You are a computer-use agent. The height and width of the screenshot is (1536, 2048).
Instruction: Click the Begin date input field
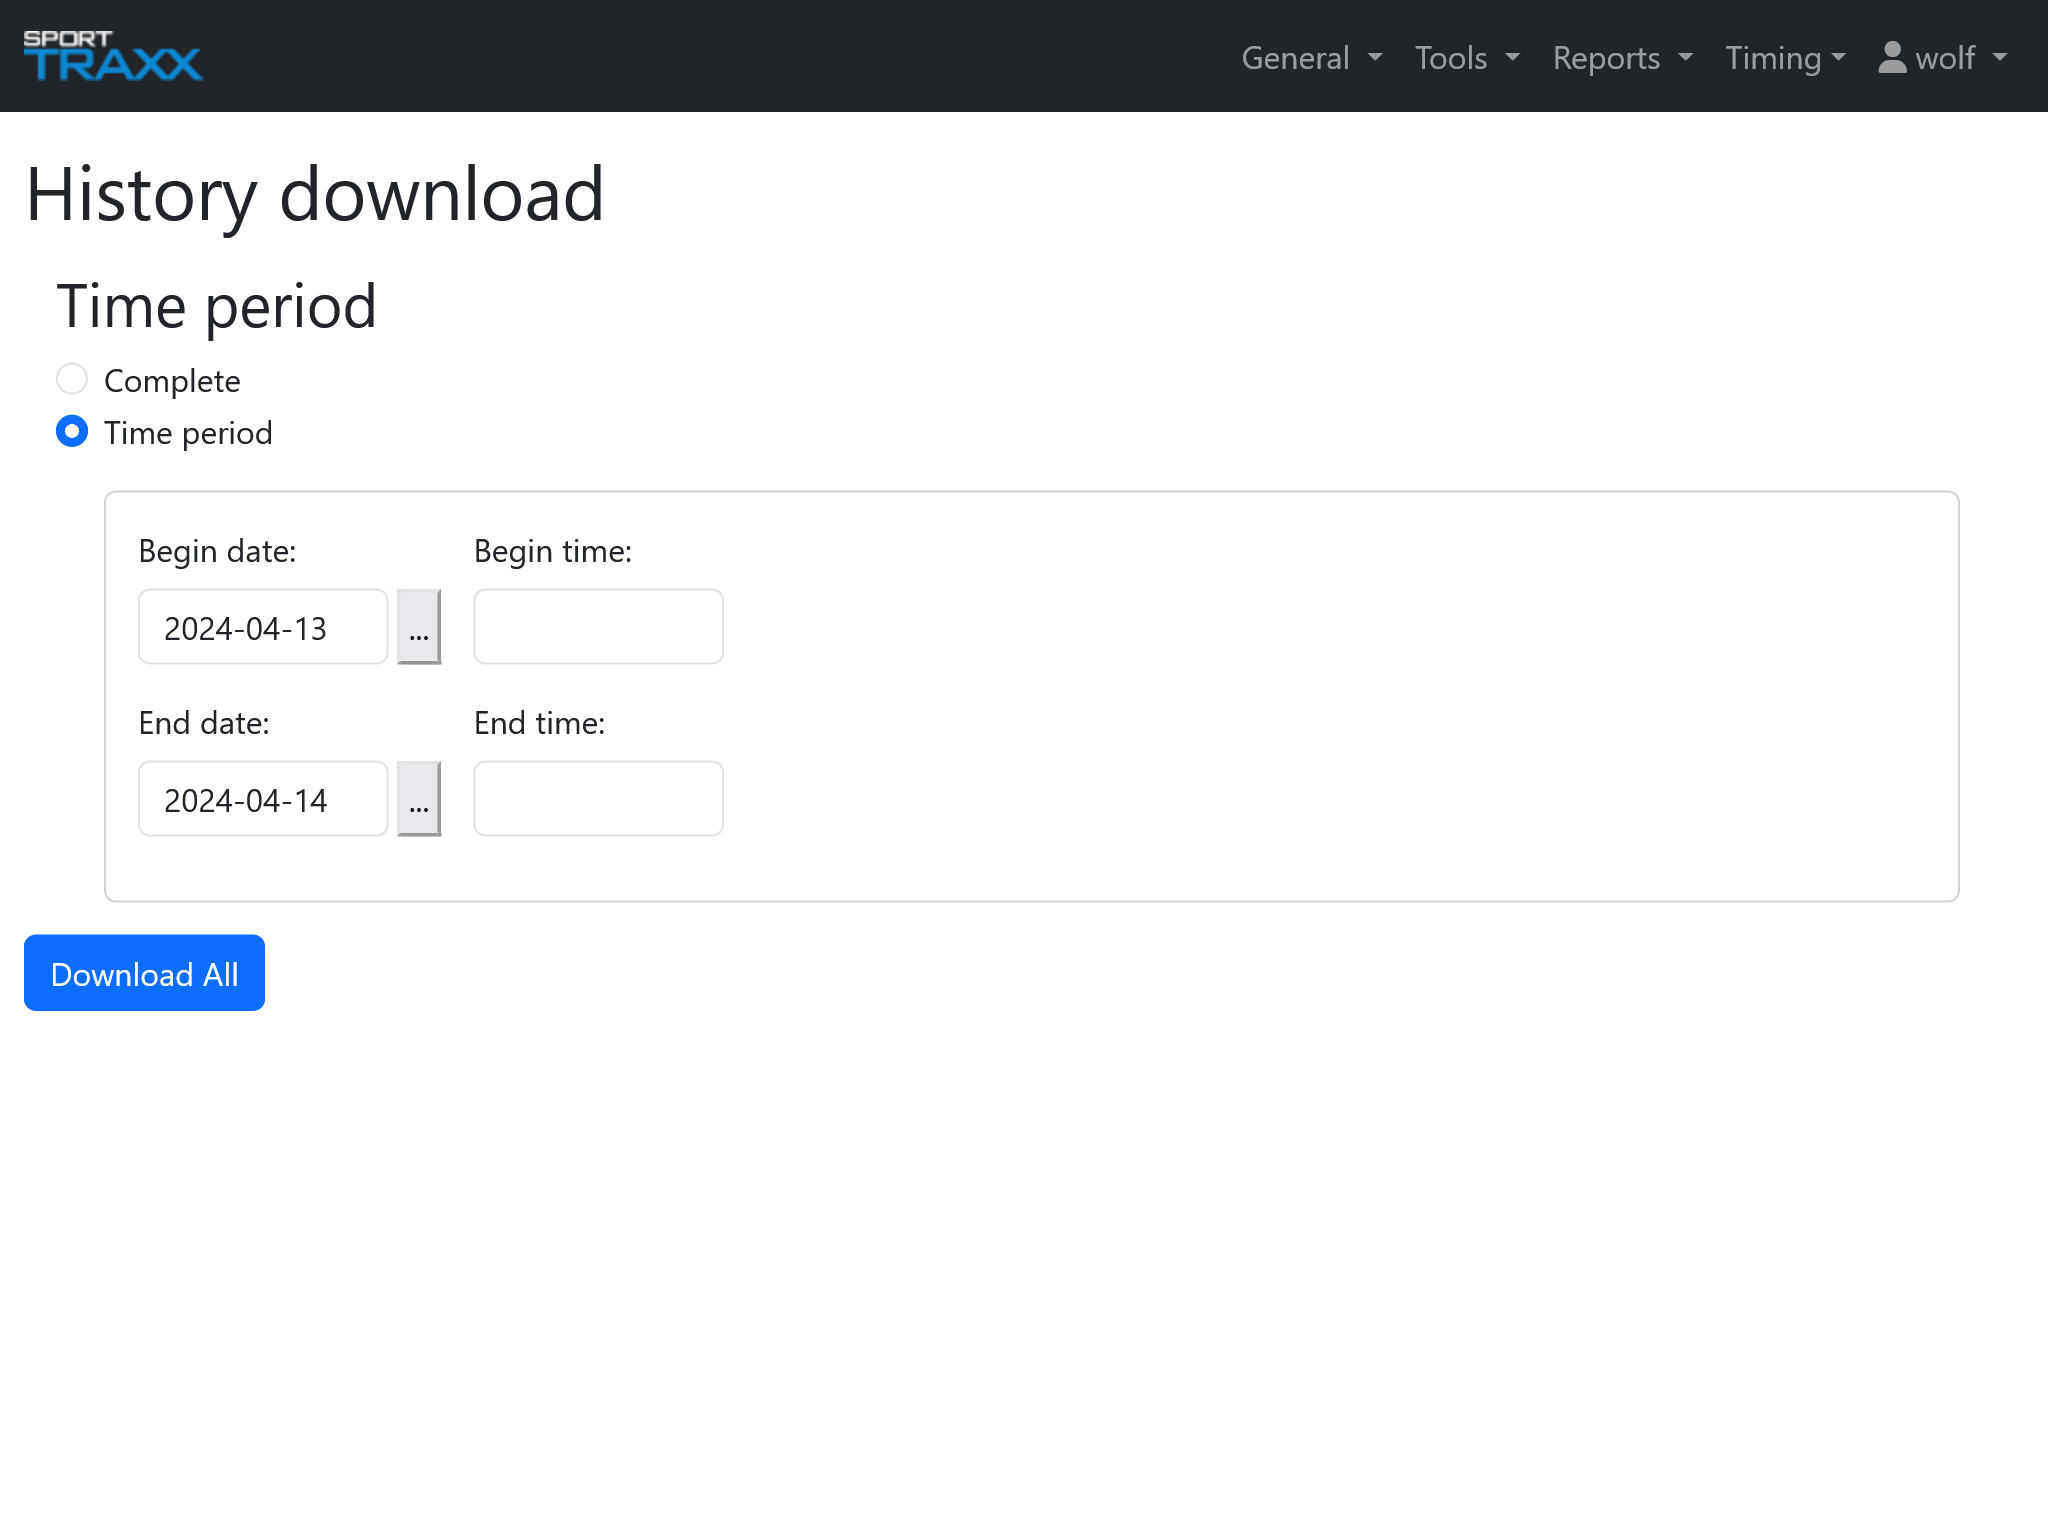click(263, 627)
